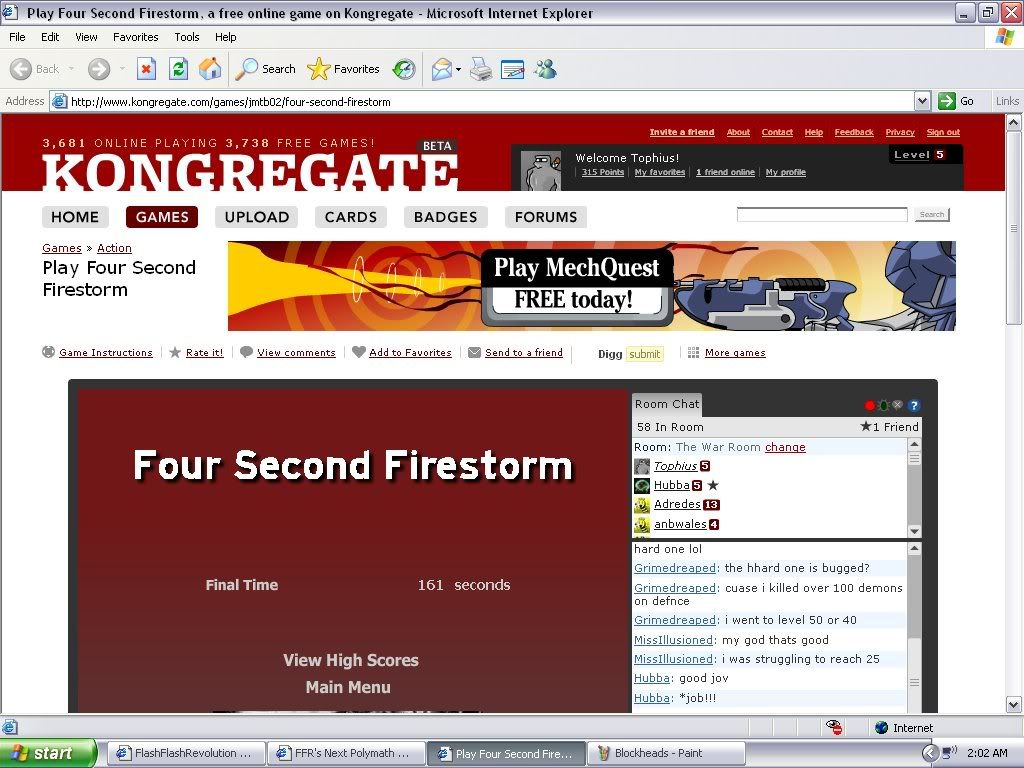Expand the Mail button dropdown arrow

(458, 69)
